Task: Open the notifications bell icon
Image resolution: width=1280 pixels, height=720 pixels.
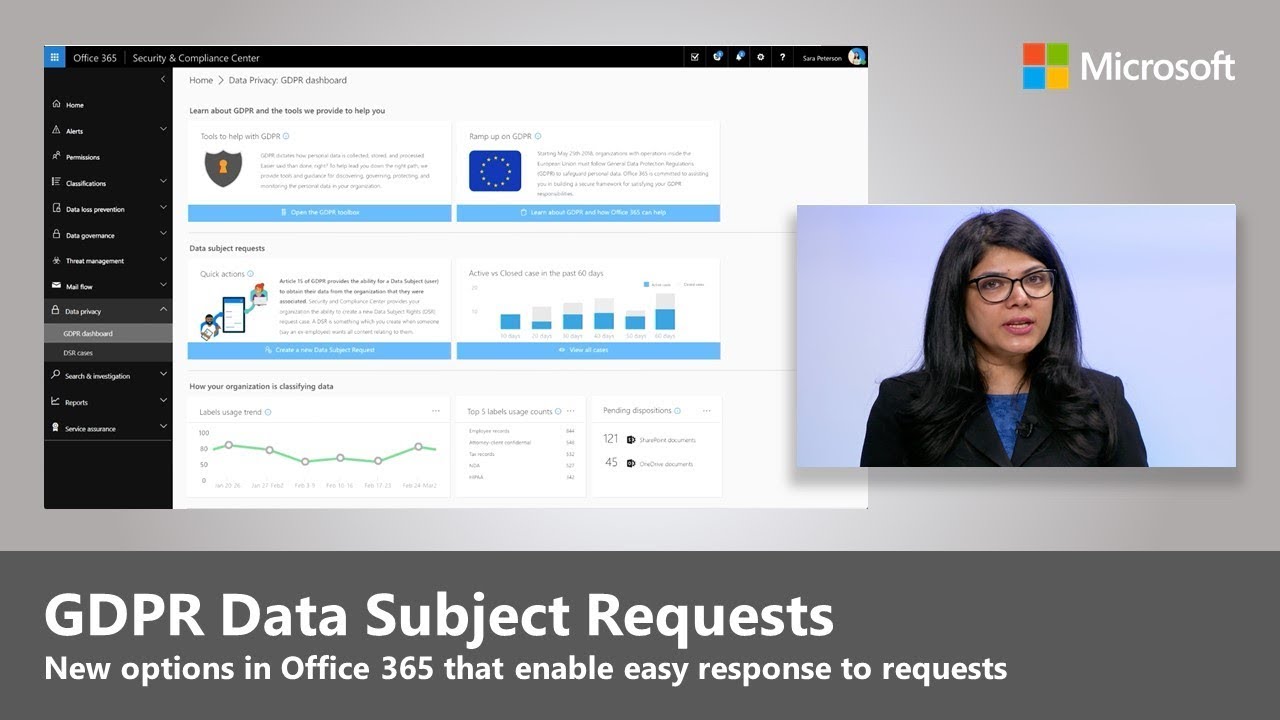Action: point(739,57)
